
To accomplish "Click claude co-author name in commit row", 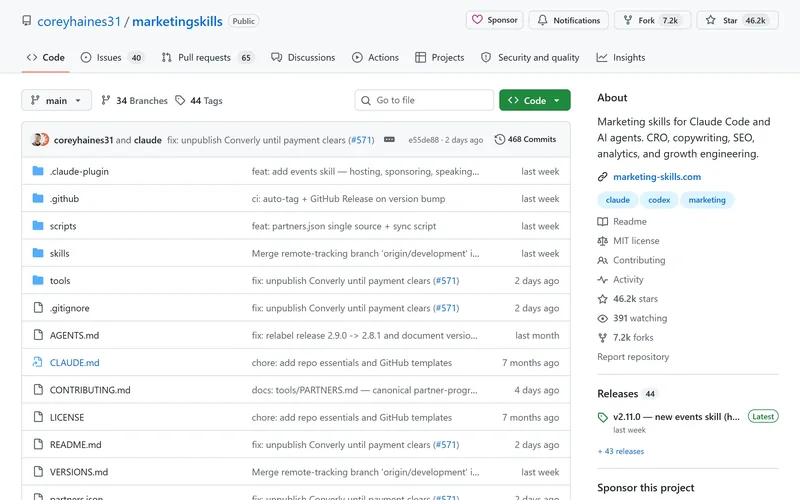I will tap(147, 140).
